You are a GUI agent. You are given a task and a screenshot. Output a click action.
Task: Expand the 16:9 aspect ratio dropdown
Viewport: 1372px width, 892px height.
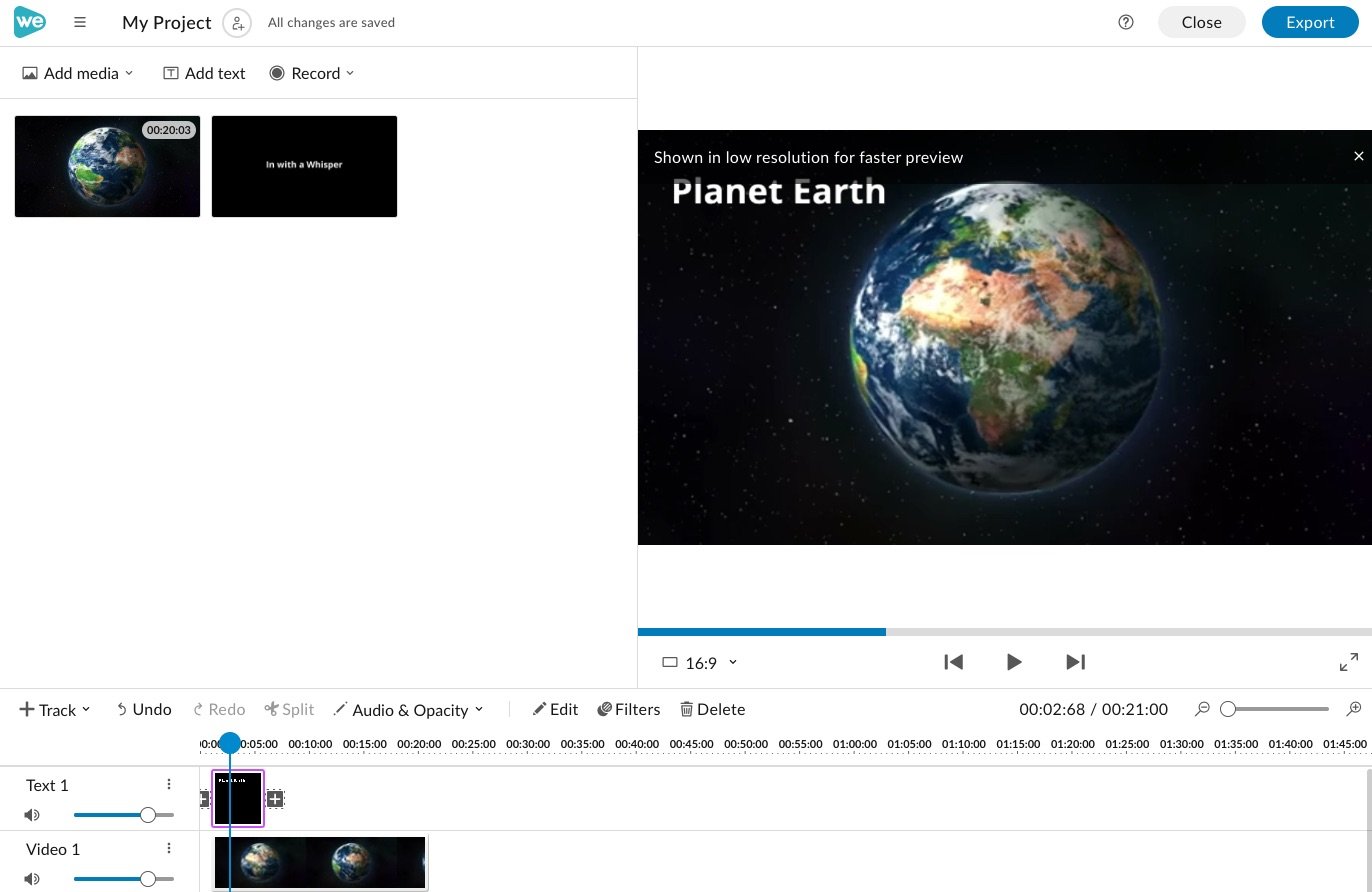(733, 662)
